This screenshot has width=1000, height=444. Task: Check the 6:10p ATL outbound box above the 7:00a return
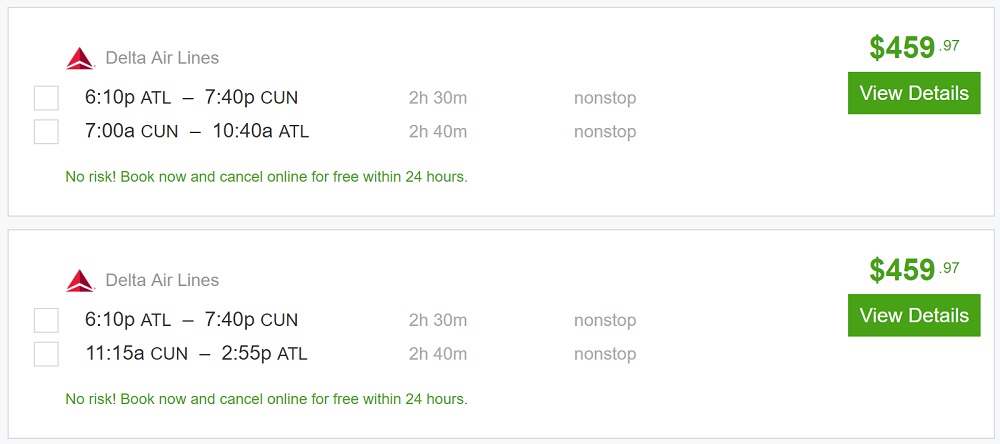point(46,98)
